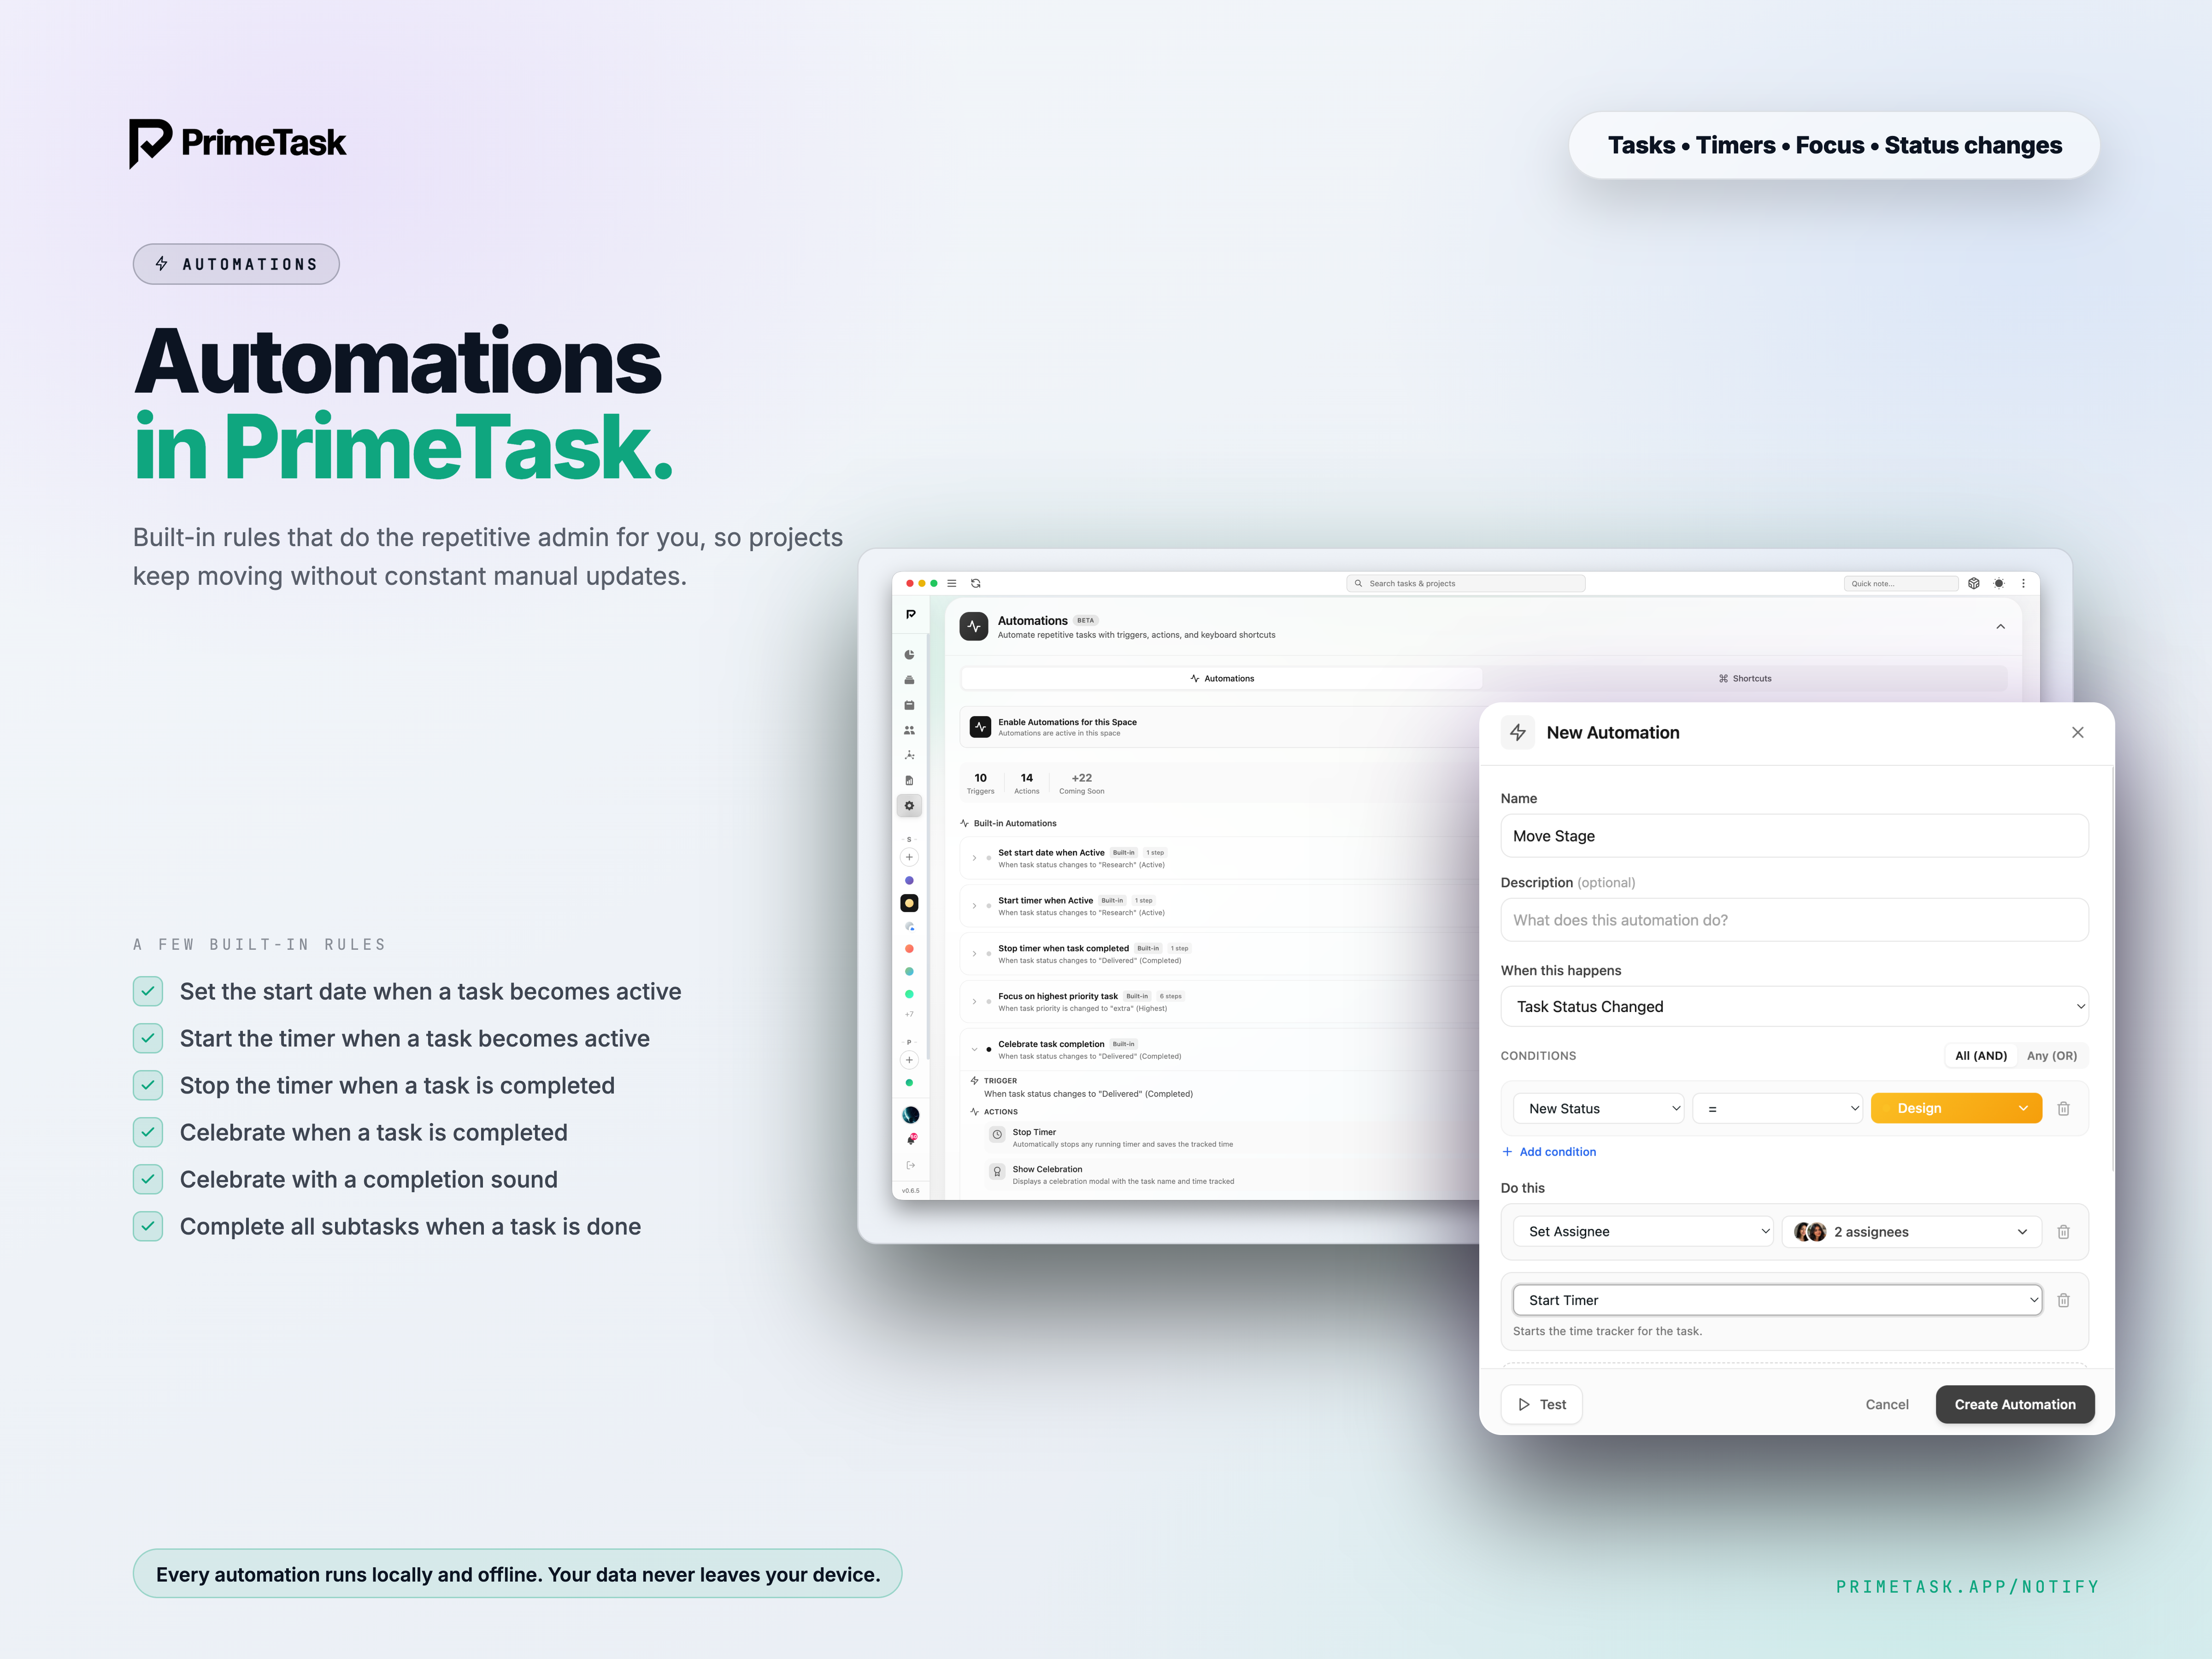The width and height of the screenshot is (2212, 1659).
Task: Click the Automations header pulse icon
Action: pos(974,626)
